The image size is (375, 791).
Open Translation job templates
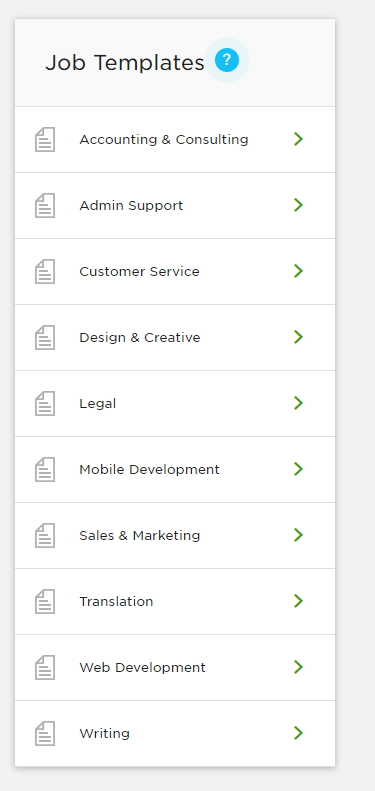(x=175, y=601)
